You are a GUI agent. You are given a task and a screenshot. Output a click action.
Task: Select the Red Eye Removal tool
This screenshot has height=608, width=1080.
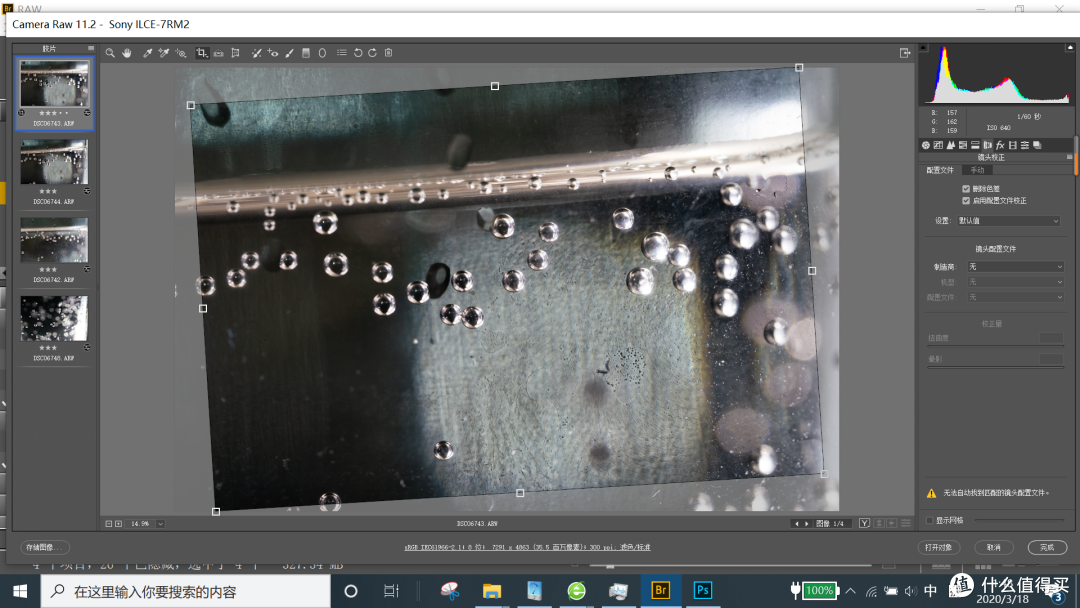[273, 53]
